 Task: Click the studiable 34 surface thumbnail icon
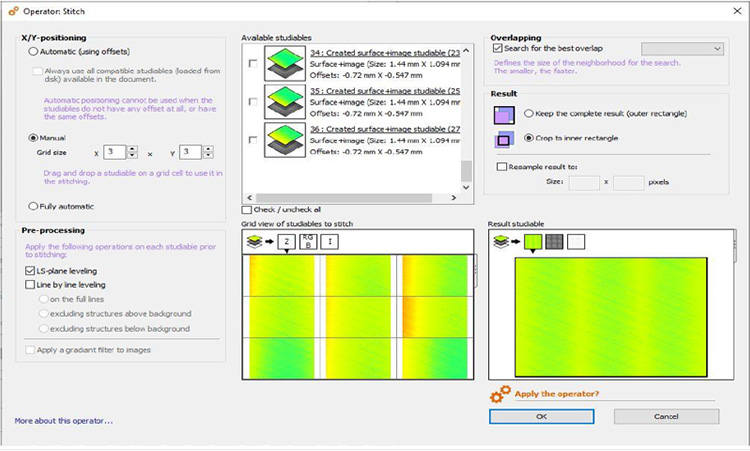point(285,62)
